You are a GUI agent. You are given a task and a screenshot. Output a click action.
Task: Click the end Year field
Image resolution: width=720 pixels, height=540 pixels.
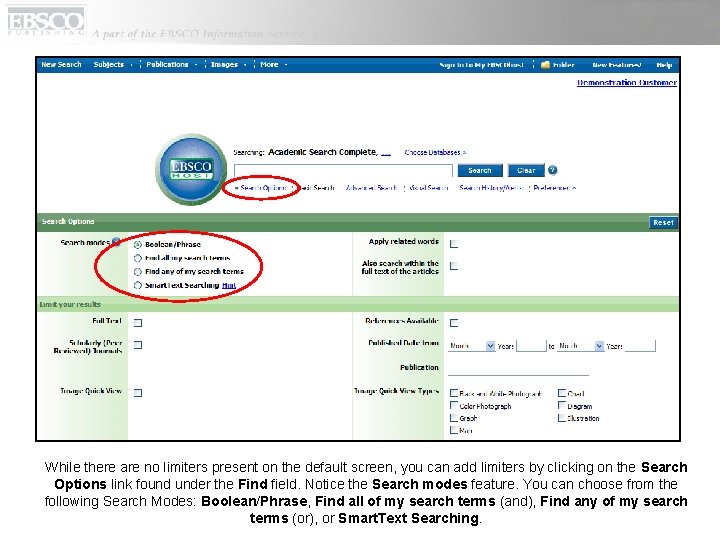click(x=640, y=346)
